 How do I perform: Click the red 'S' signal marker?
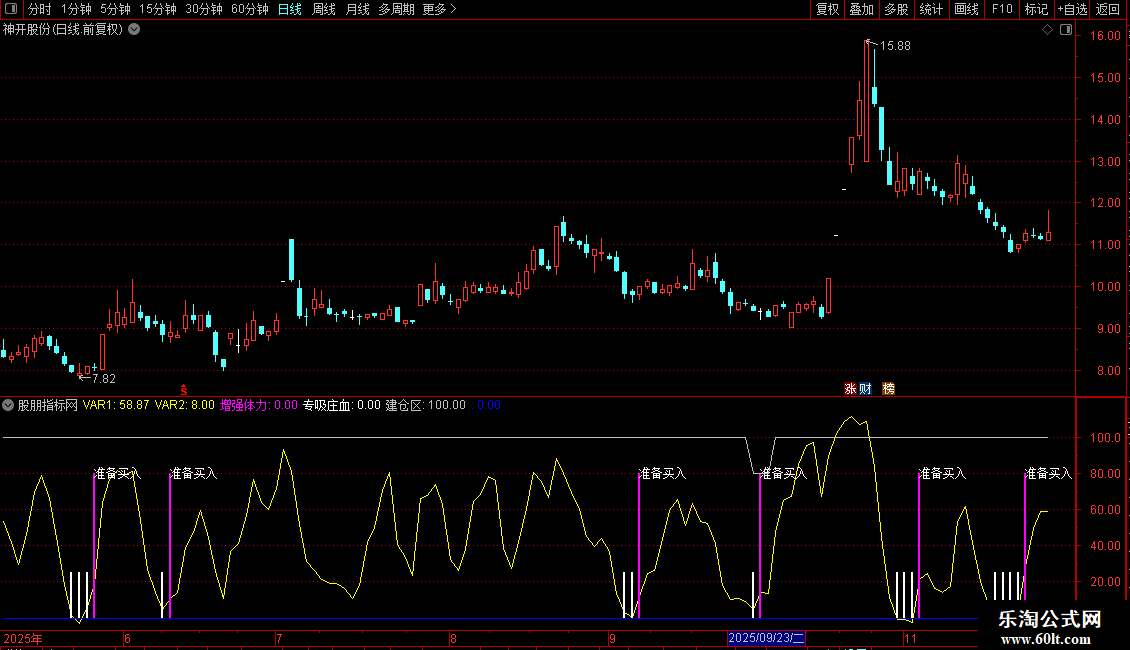pyautogui.click(x=183, y=388)
